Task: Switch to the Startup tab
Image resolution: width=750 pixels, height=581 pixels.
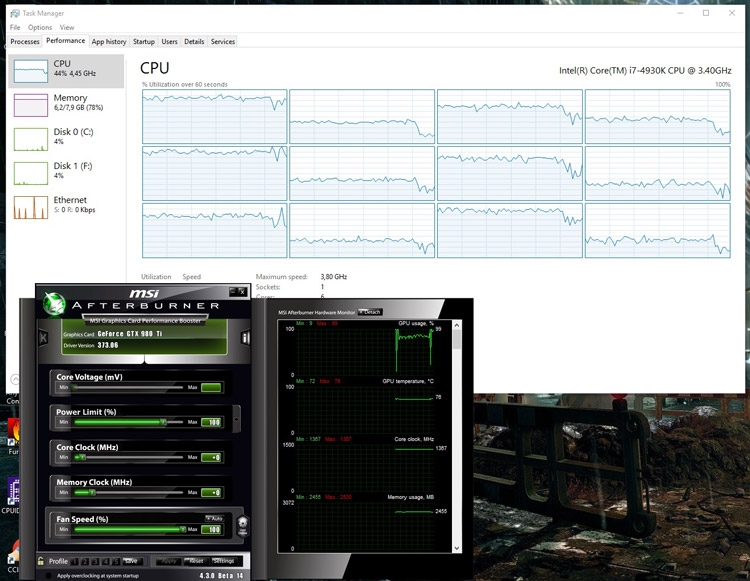Action: pyautogui.click(x=144, y=42)
